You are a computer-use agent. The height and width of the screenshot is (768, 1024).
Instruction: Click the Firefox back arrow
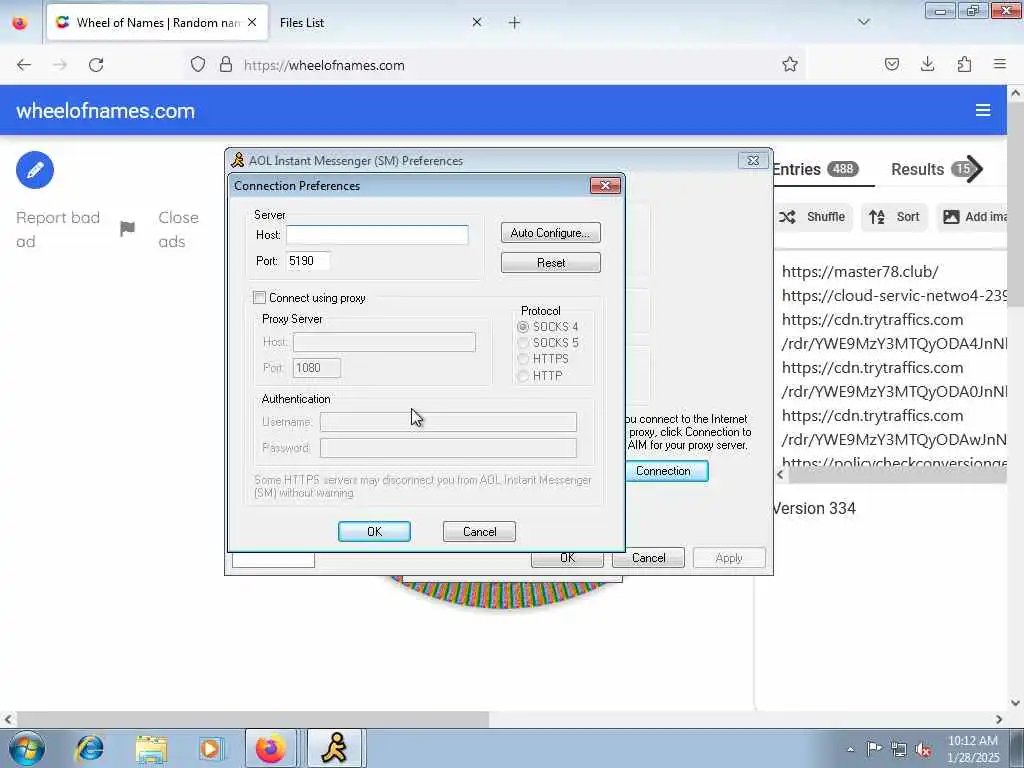(x=24, y=65)
